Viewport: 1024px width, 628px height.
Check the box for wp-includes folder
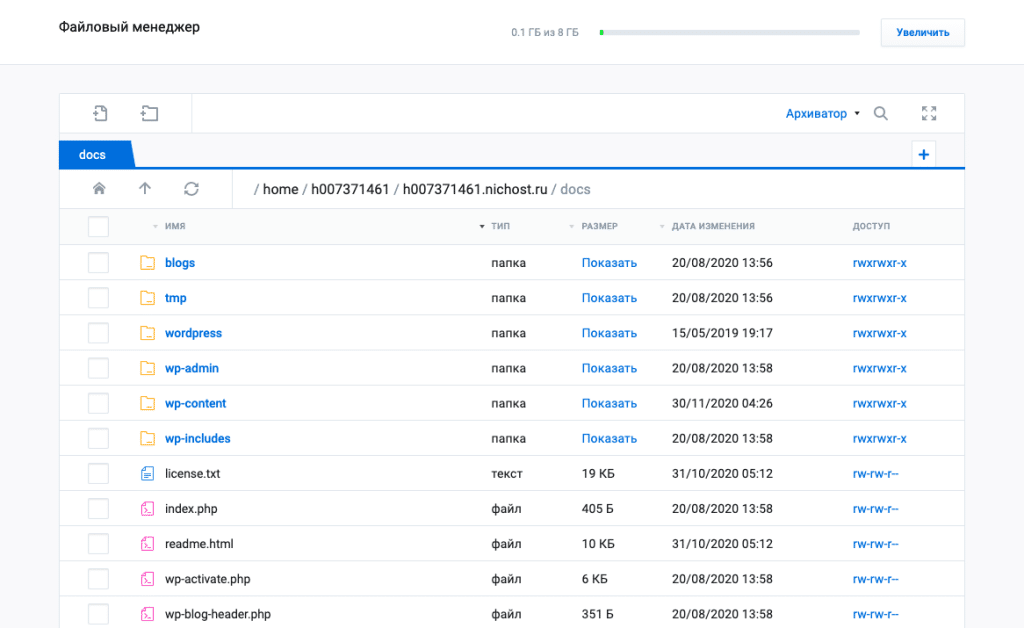point(99,438)
